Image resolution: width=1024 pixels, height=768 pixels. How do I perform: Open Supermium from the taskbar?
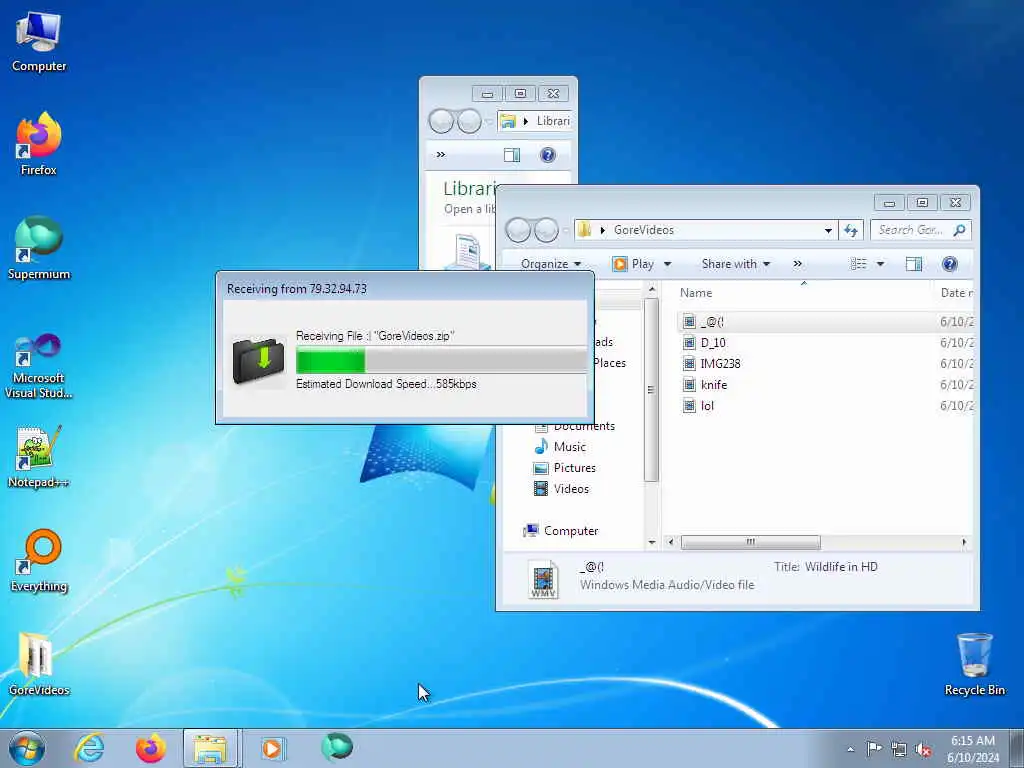point(337,747)
